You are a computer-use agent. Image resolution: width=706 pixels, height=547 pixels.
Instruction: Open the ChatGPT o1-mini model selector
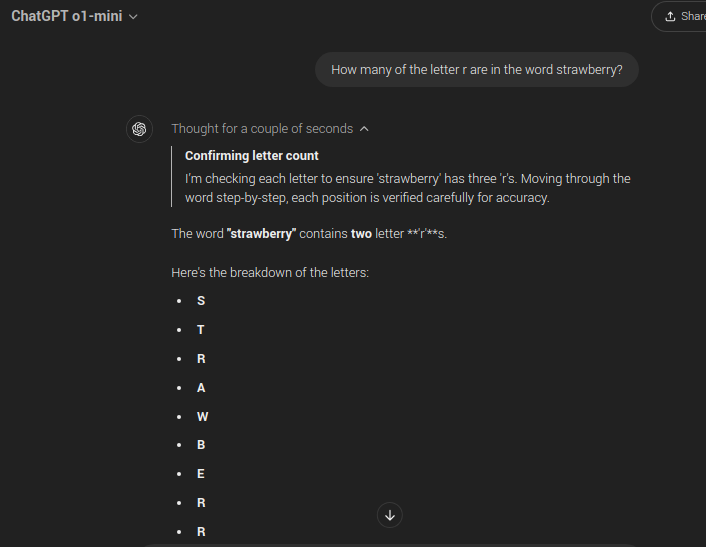(x=66, y=16)
